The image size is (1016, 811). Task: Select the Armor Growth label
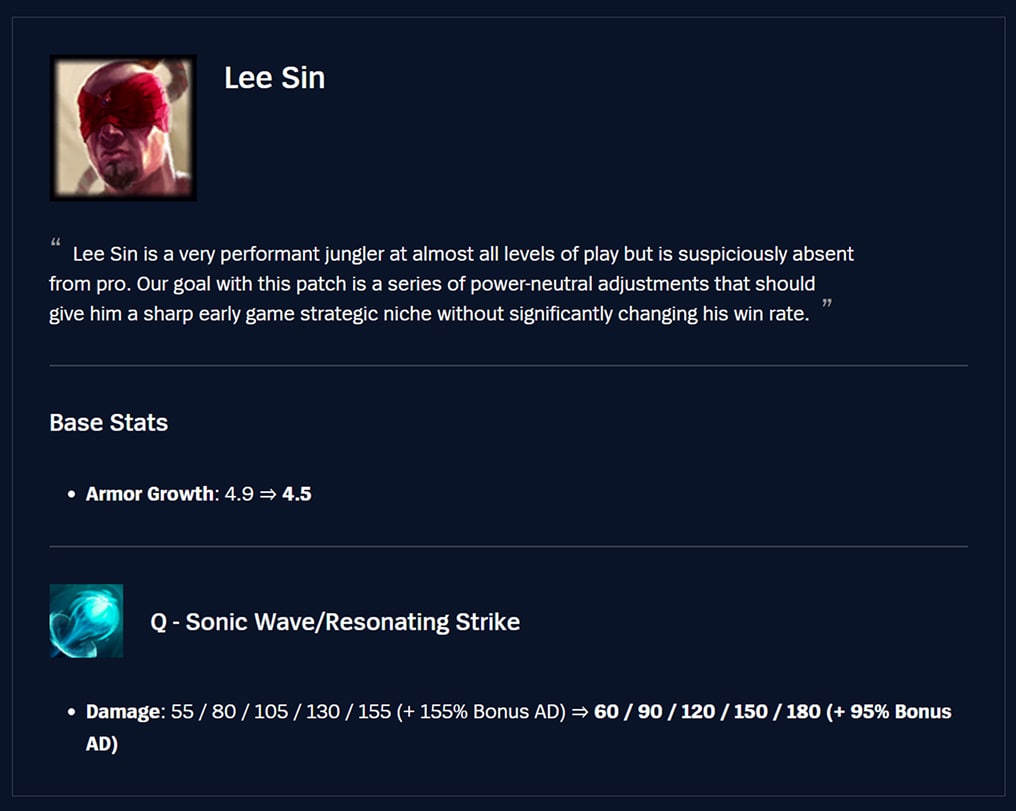click(x=150, y=494)
